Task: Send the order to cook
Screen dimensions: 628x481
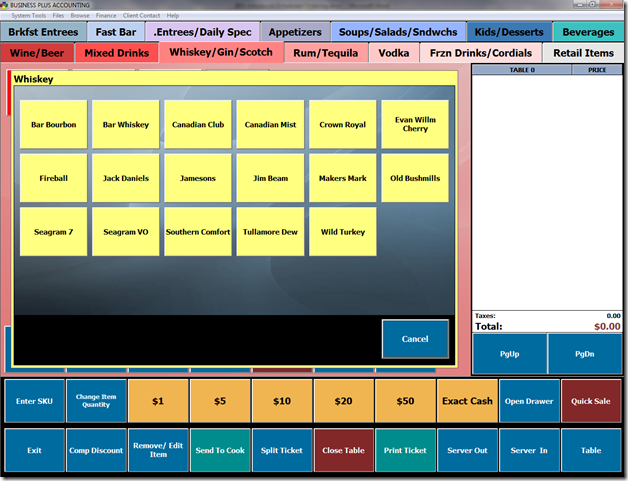Action: point(220,450)
